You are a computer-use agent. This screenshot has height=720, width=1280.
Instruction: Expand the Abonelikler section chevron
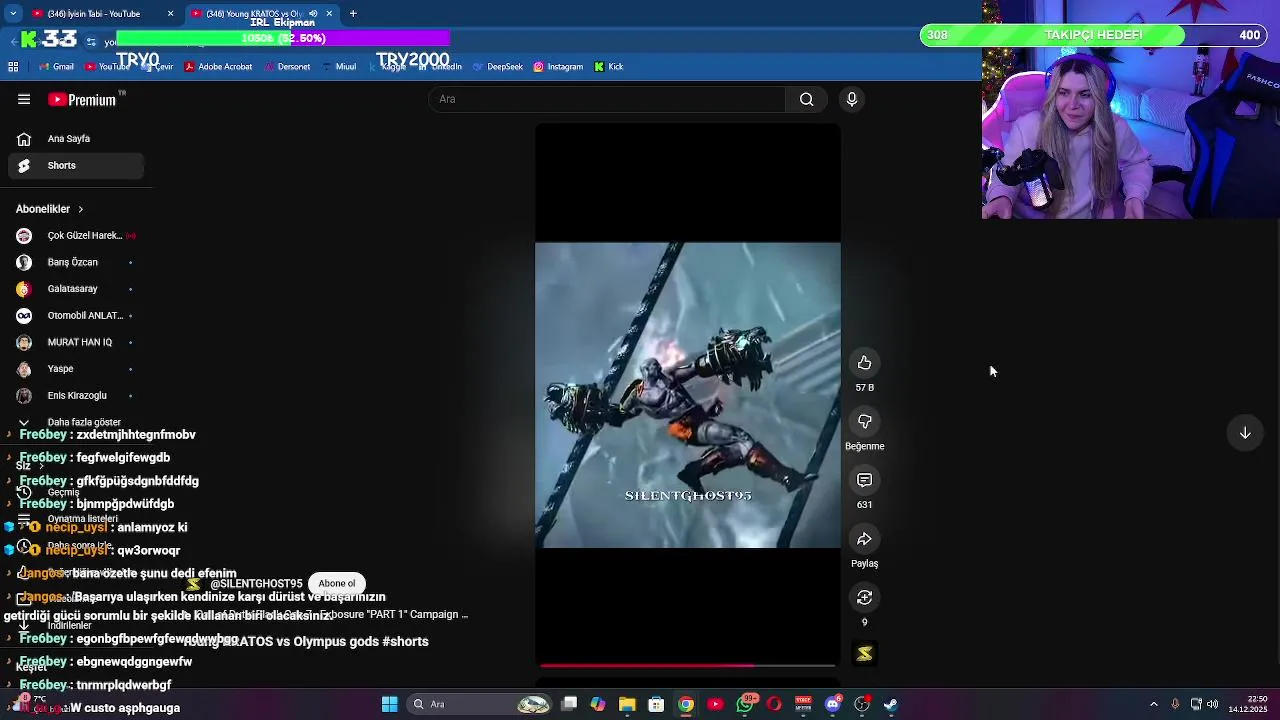pos(80,209)
